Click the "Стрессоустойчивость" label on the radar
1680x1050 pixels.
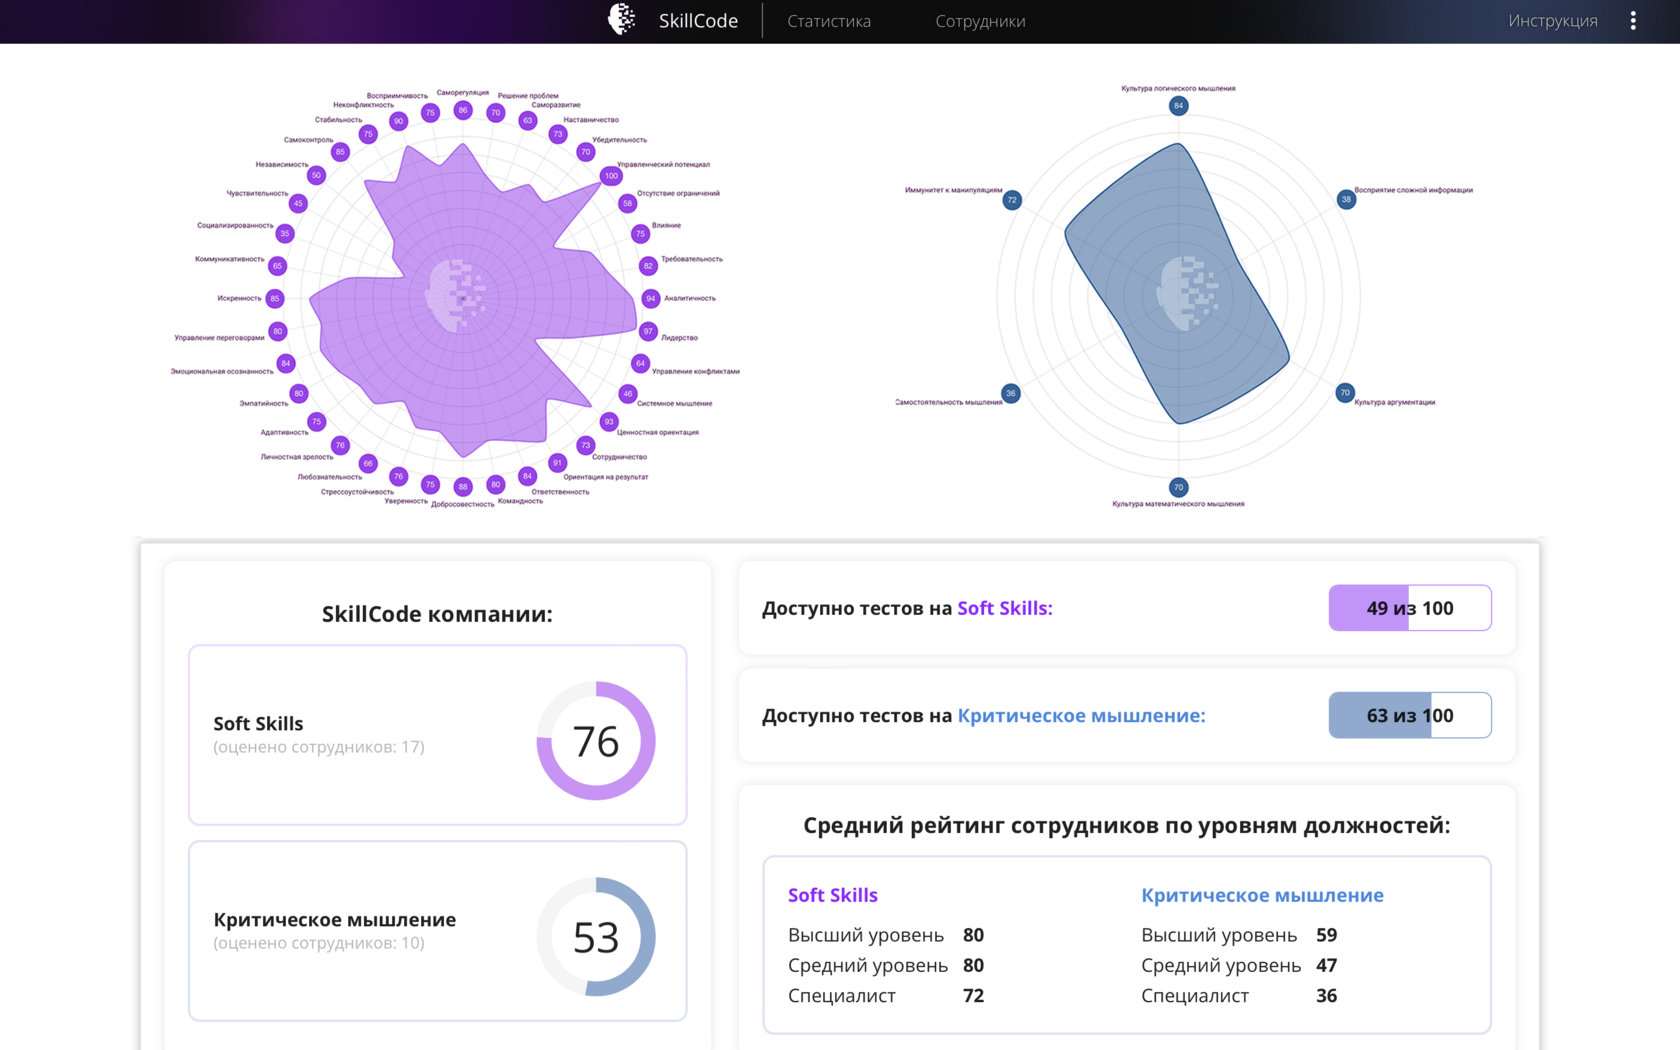(x=357, y=492)
